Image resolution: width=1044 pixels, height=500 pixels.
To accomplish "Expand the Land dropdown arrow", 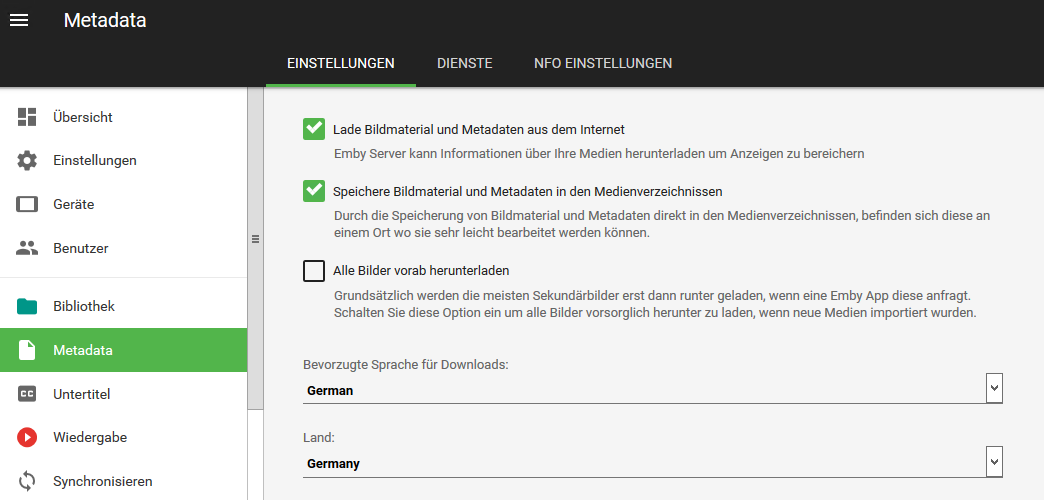I will (x=994, y=461).
